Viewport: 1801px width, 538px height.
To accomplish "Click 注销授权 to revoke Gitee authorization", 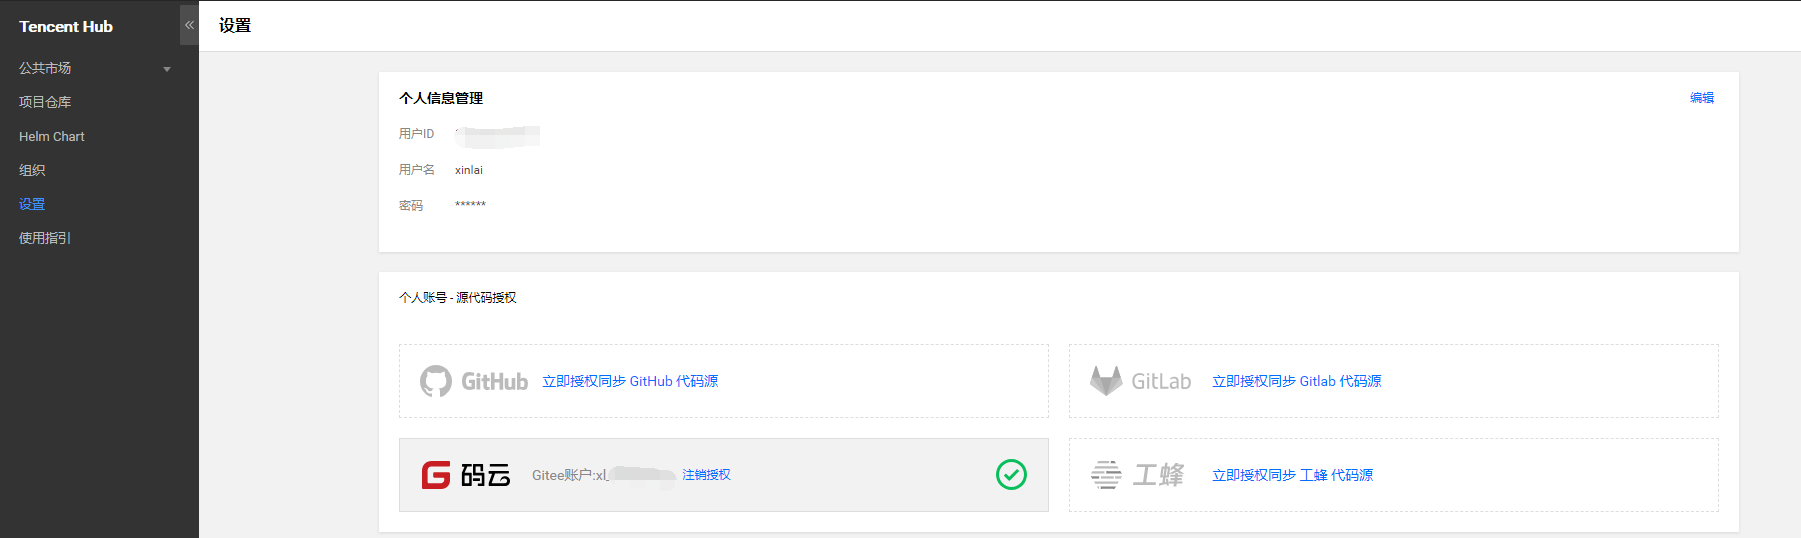I will pos(706,475).
